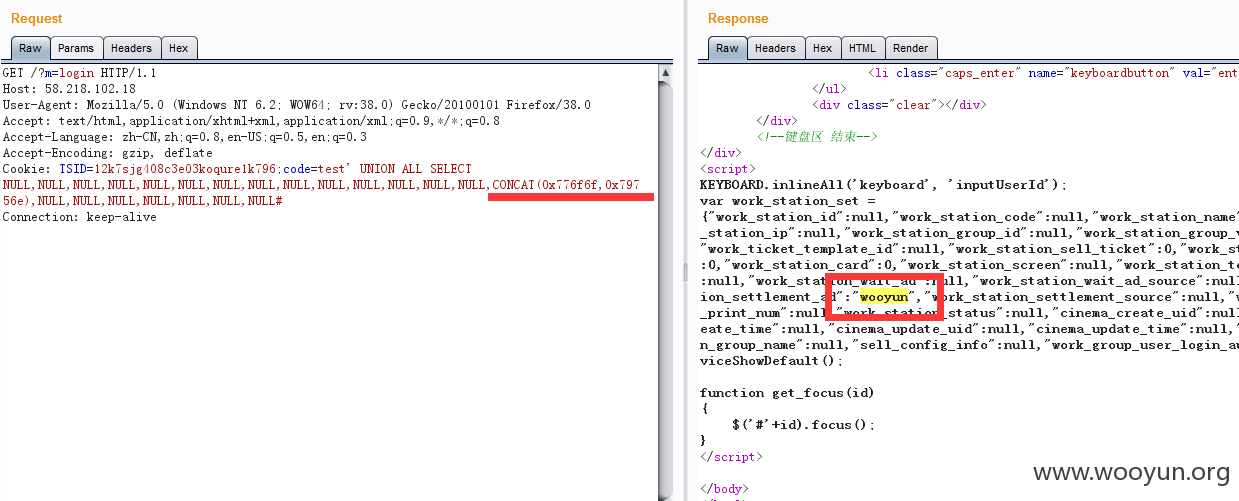This screenshot has width=1239, height=501.
Task: Click the 'Accept: text/html' header line
Action: pos(251,121)
